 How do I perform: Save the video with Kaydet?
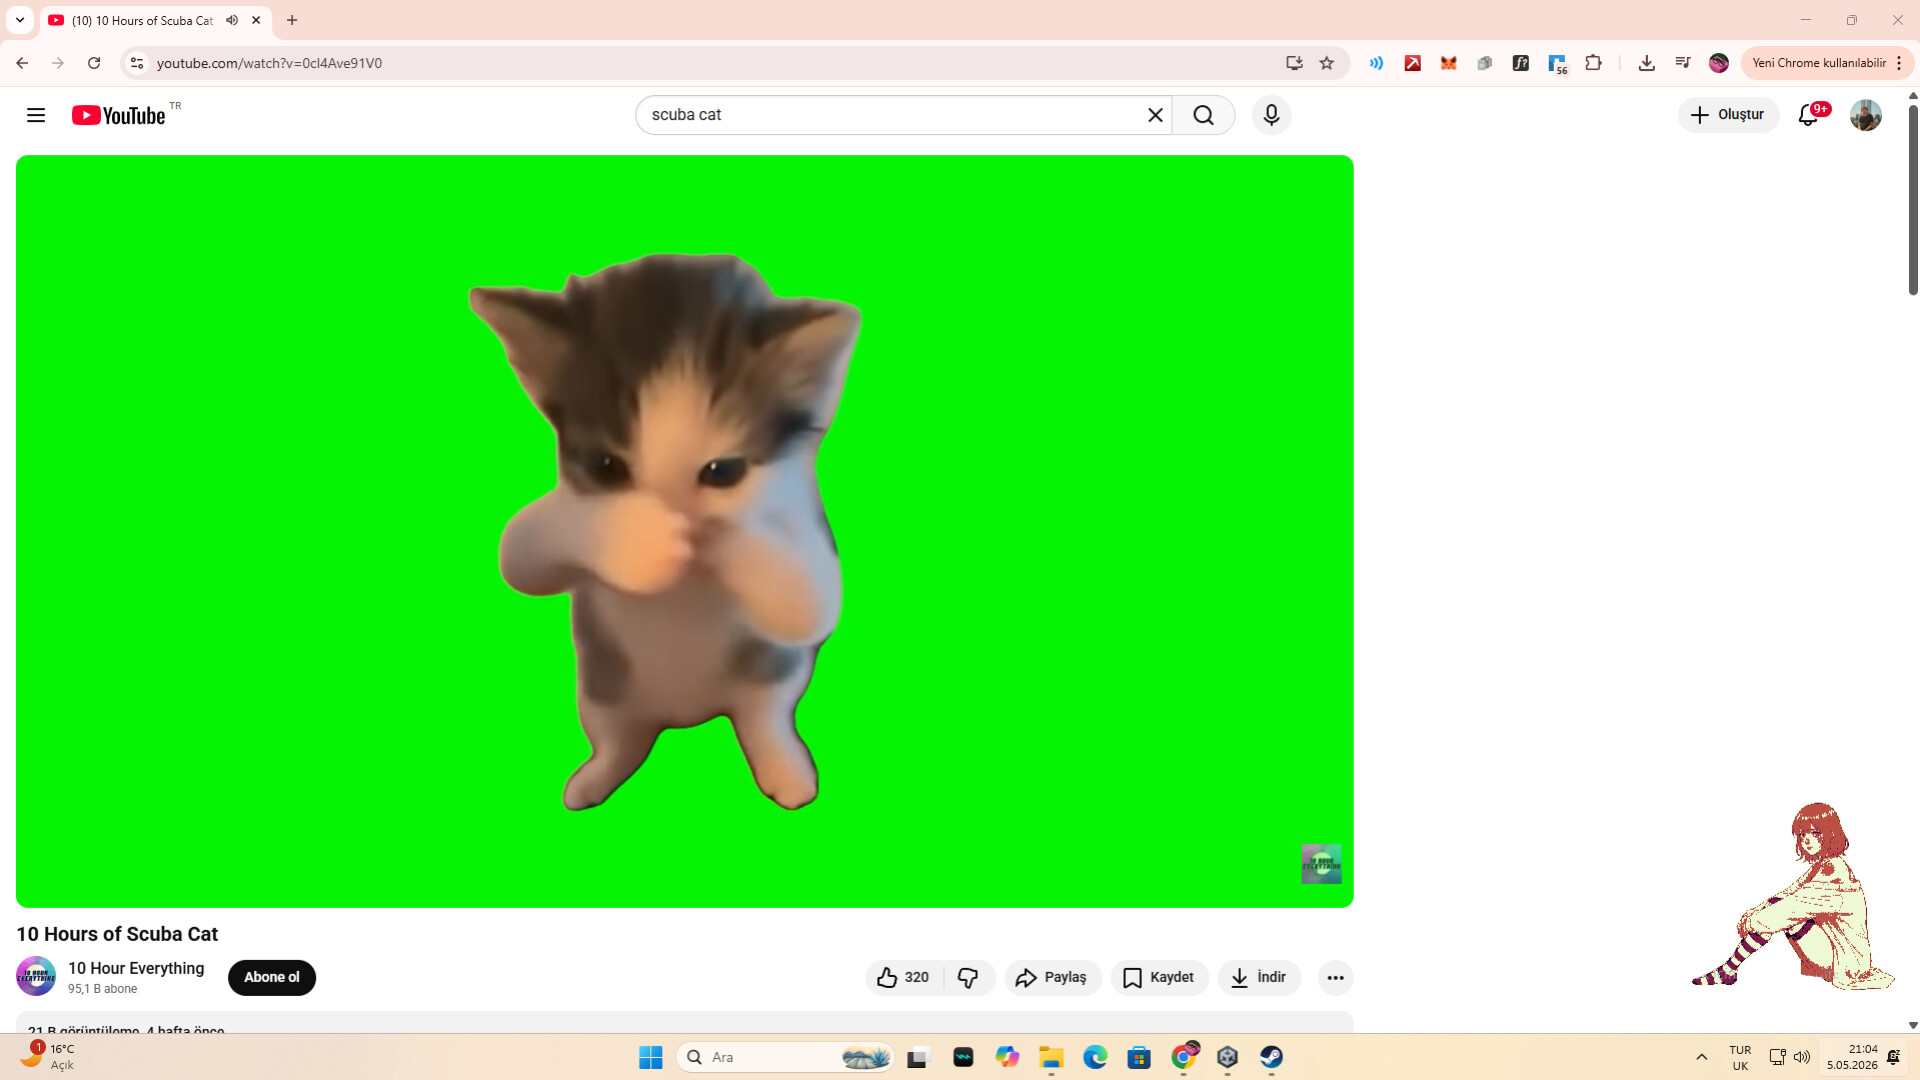click(x=1159, y=977)
